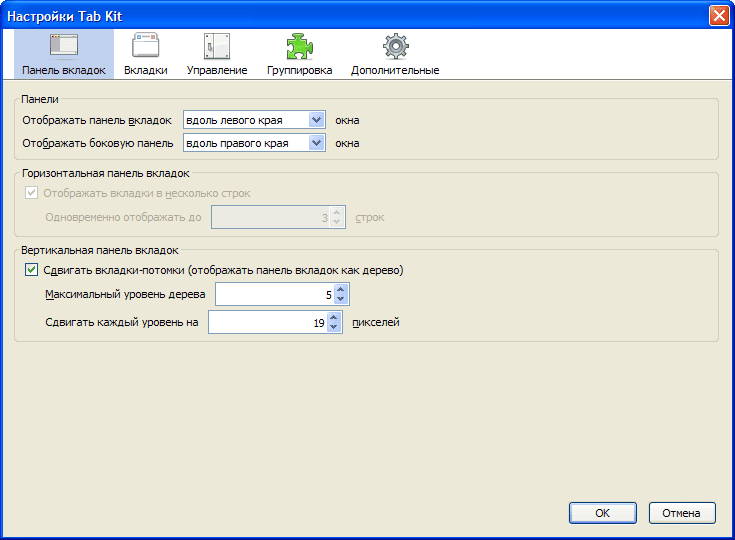Confirm settings with the OK button
Screen dimensions: 735x540
click(x=603, y=513)
